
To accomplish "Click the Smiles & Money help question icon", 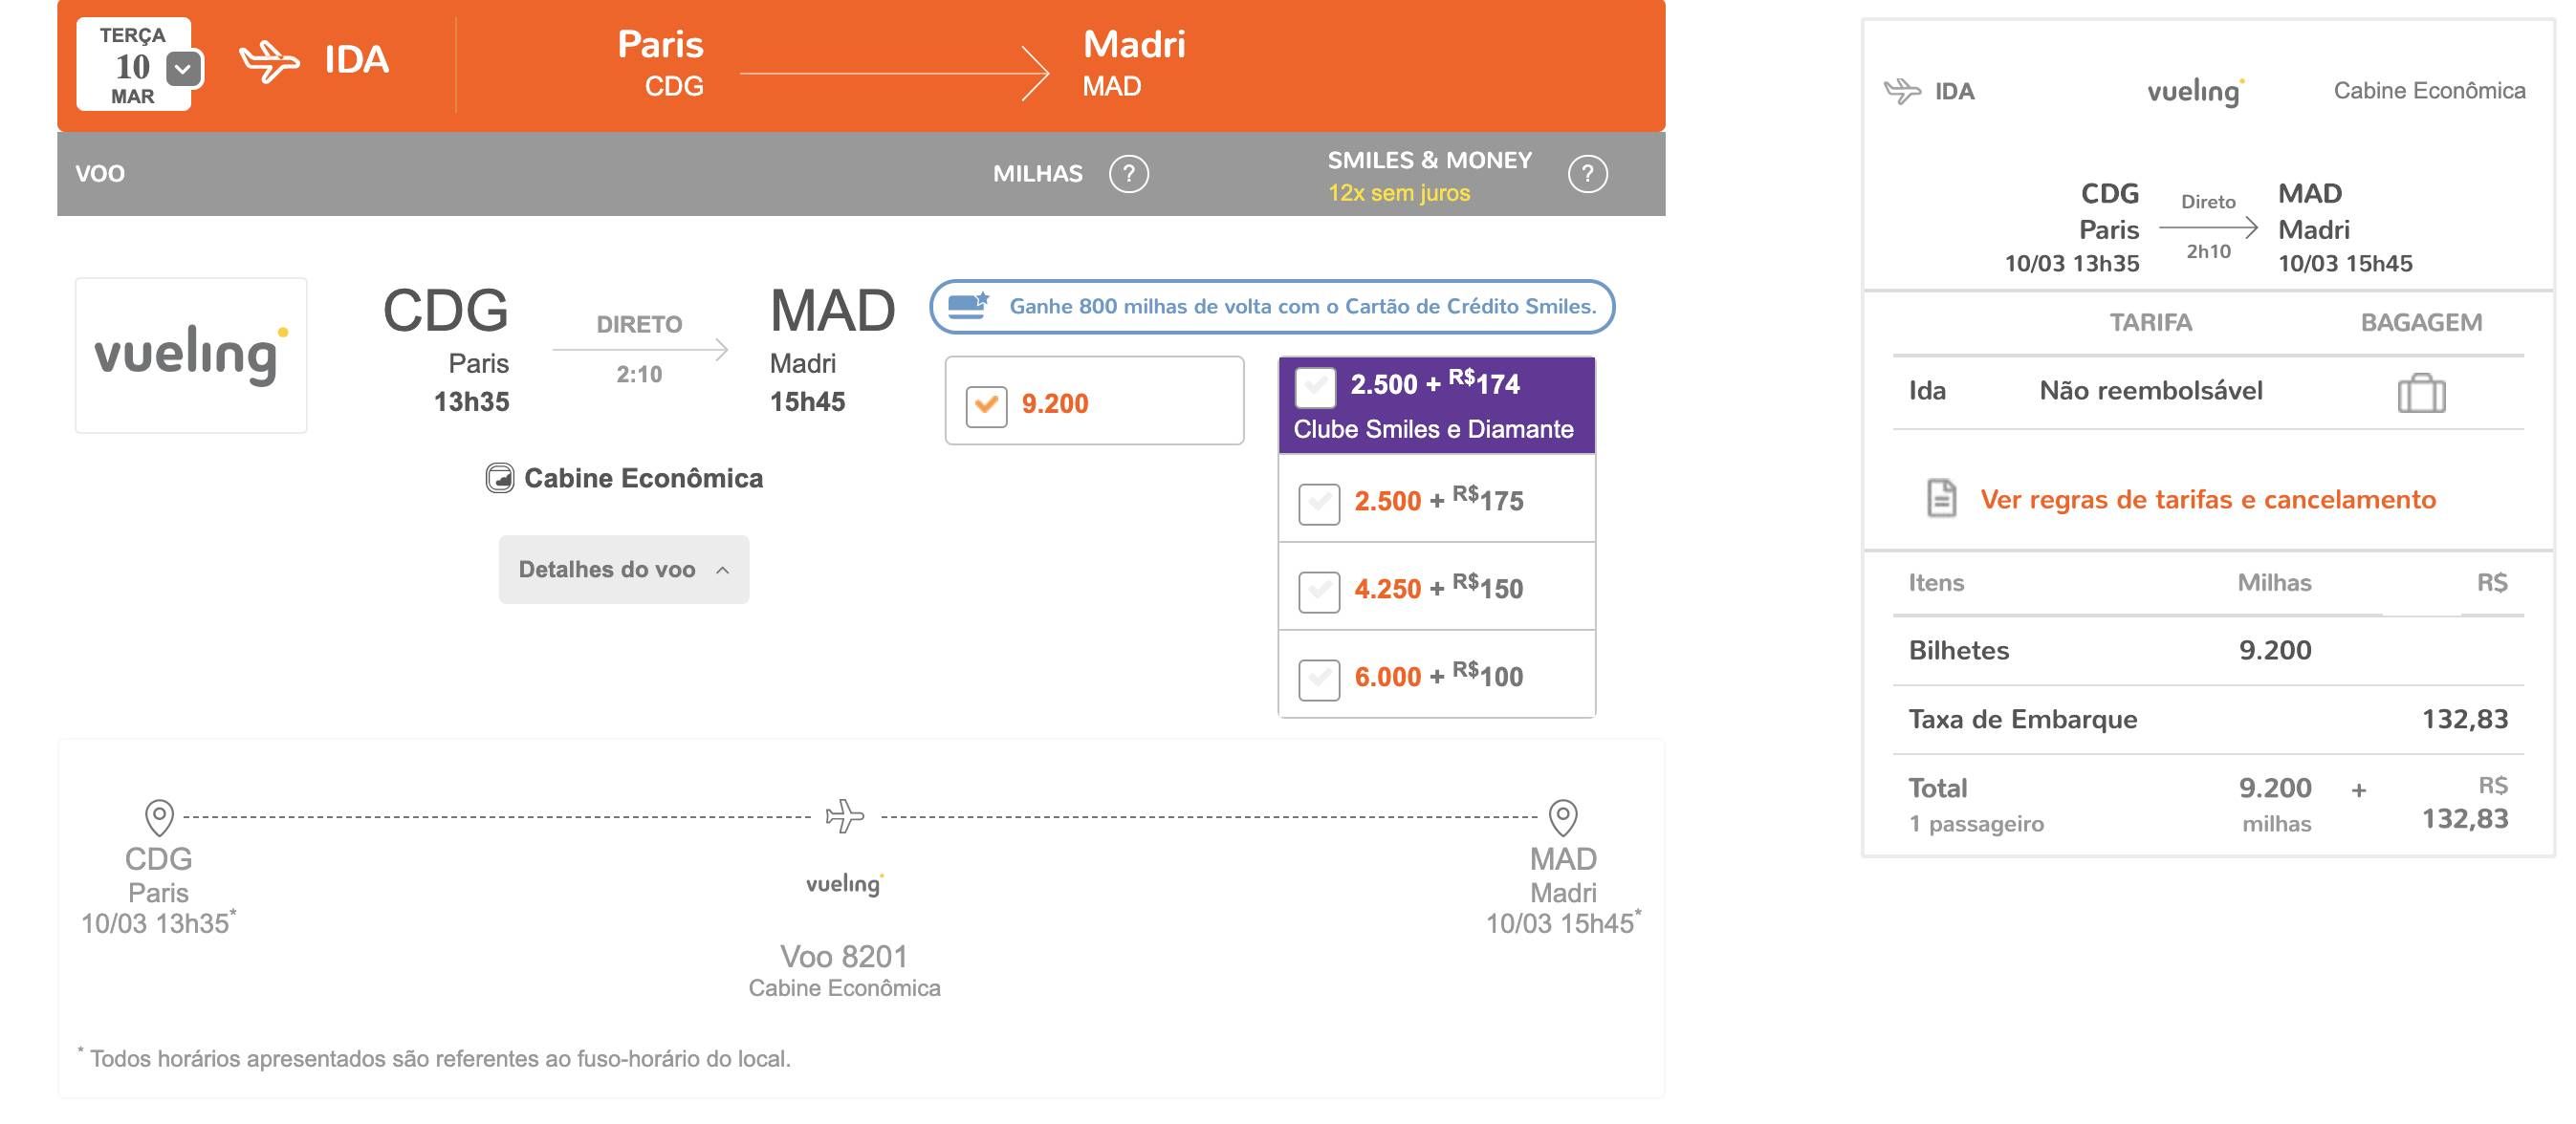I will tap(1587, 174).
